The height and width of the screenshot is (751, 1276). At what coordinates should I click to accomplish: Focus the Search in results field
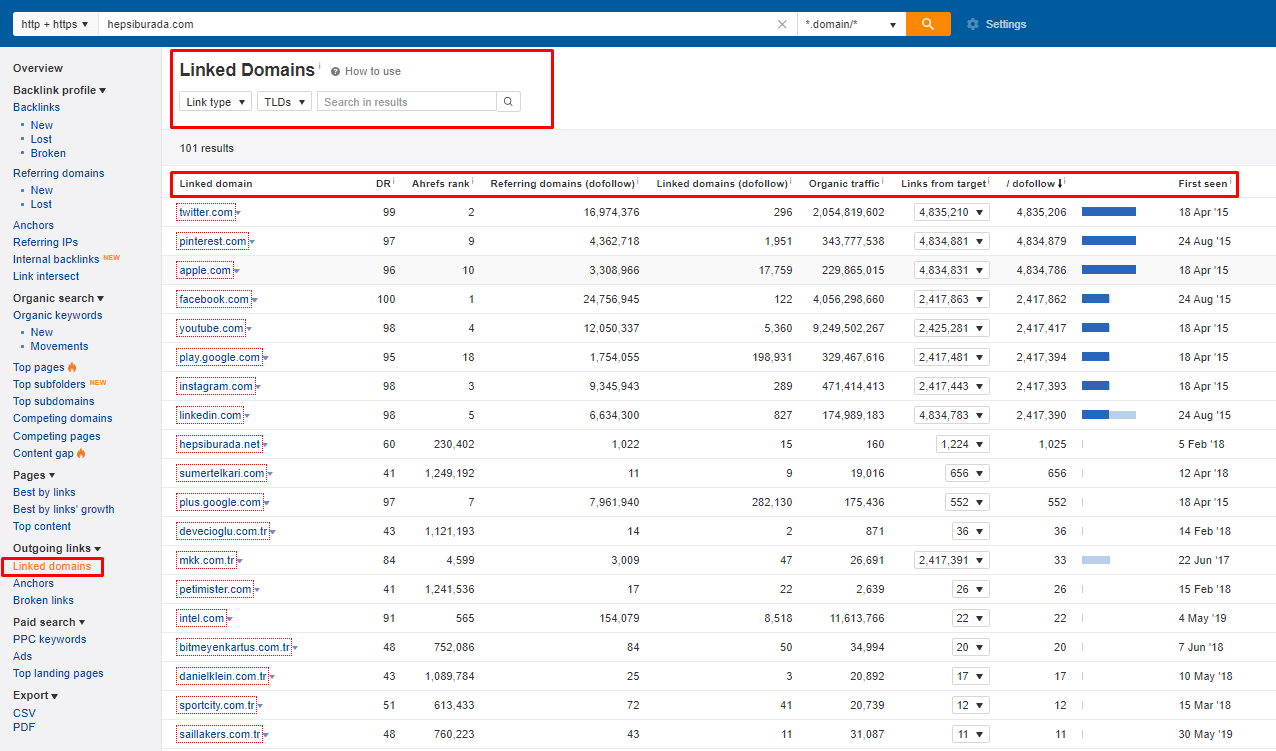(x=406, y=102)
